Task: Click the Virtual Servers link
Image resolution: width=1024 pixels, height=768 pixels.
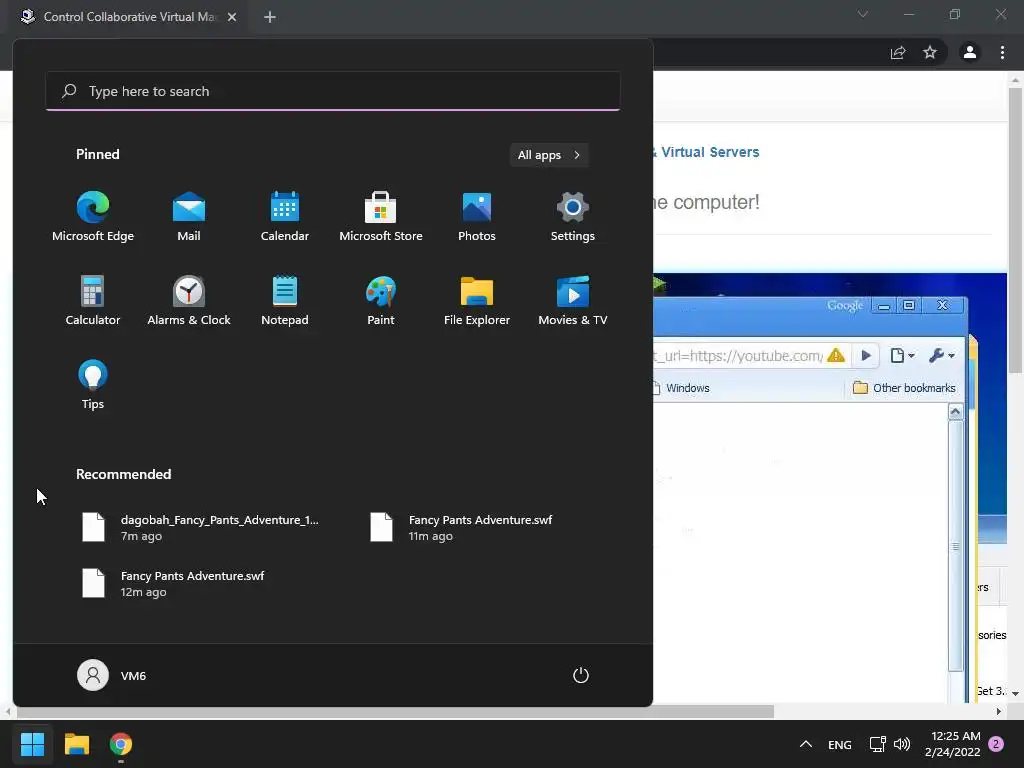Action: (x=709, y=152)
